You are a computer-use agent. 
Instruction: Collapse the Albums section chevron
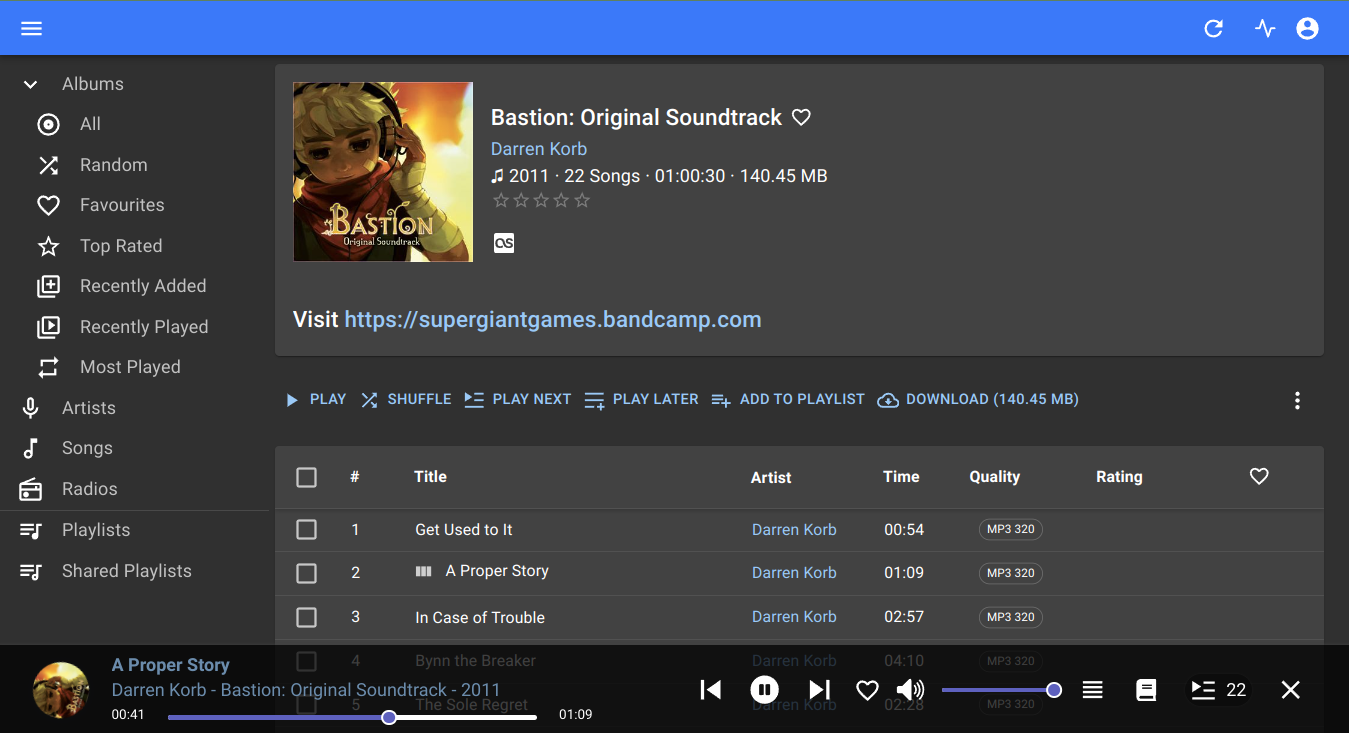30,85
